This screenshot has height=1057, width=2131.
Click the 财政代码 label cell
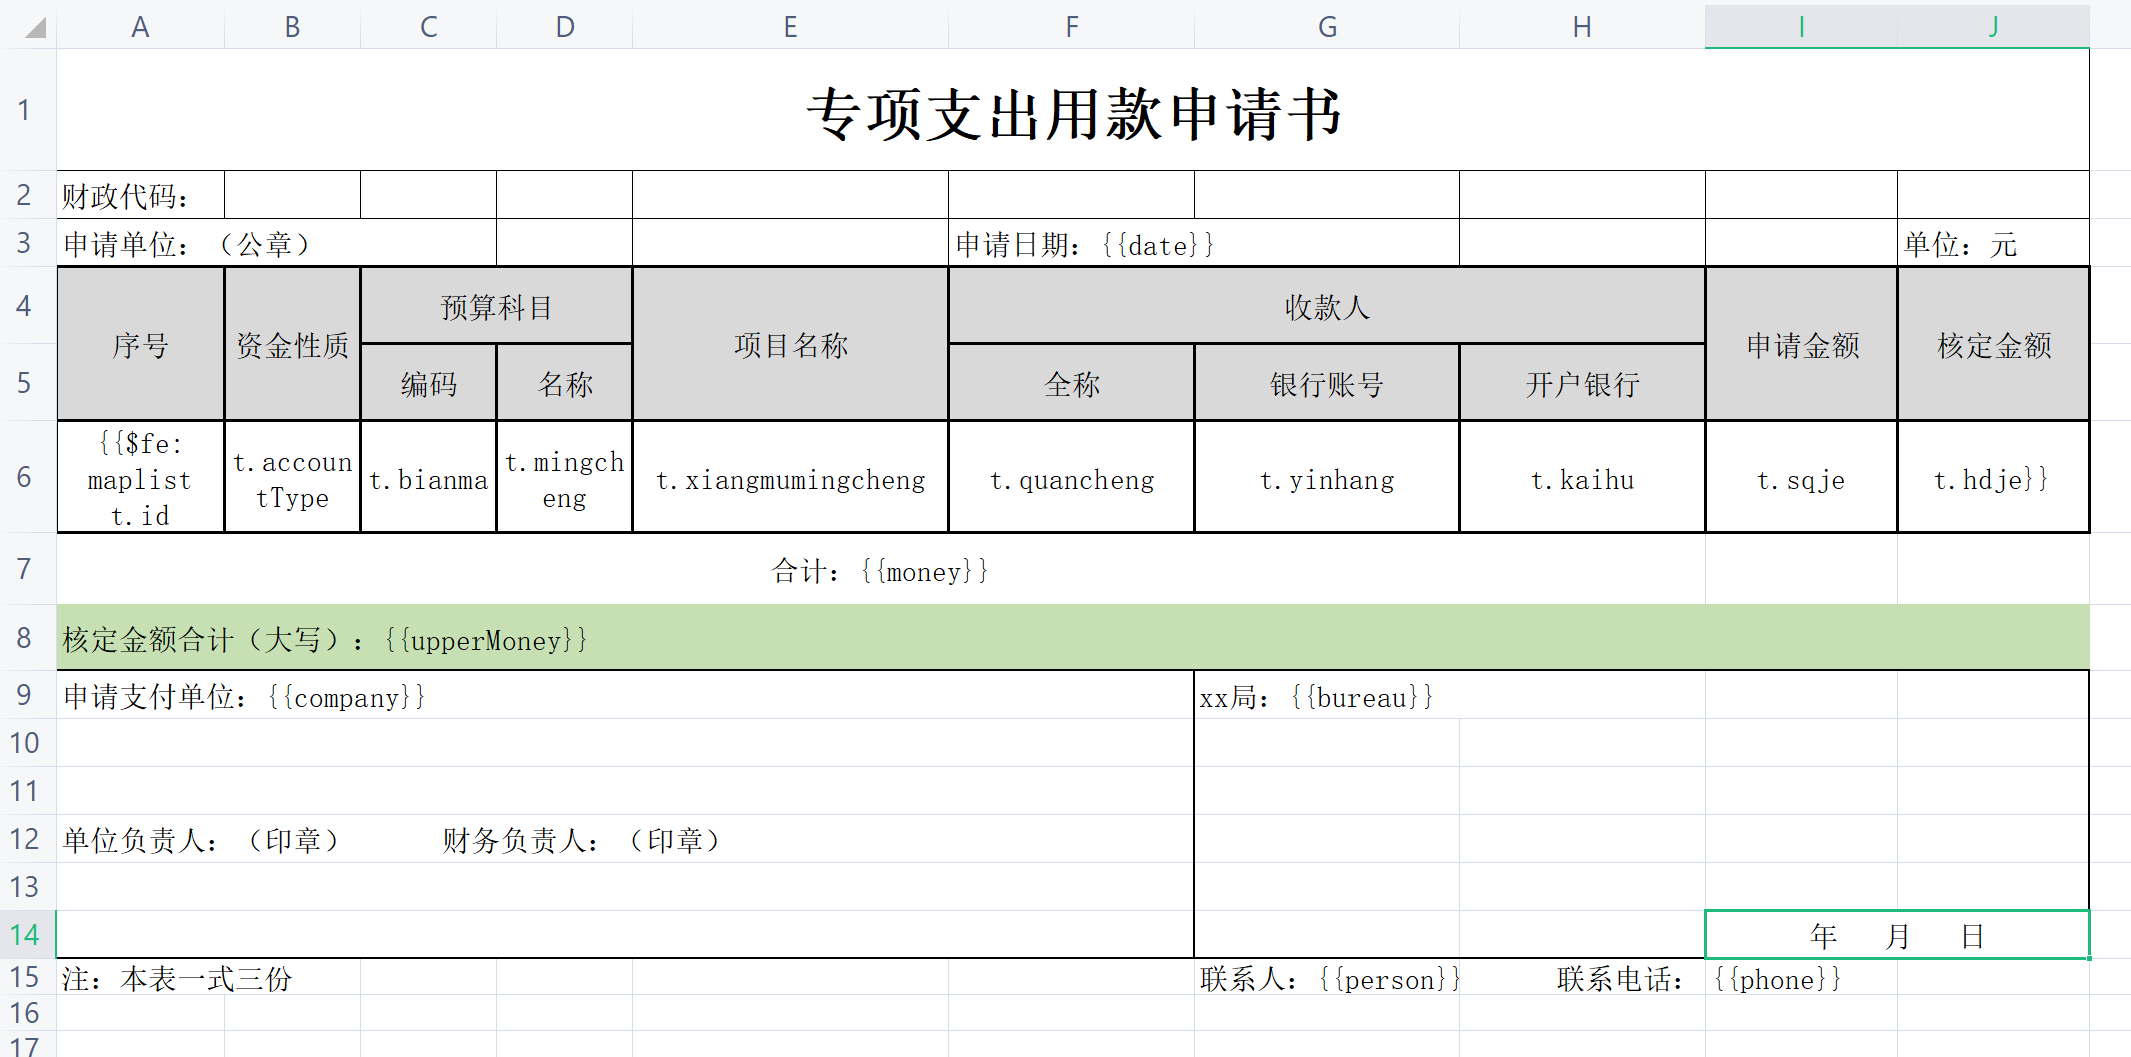140,194
